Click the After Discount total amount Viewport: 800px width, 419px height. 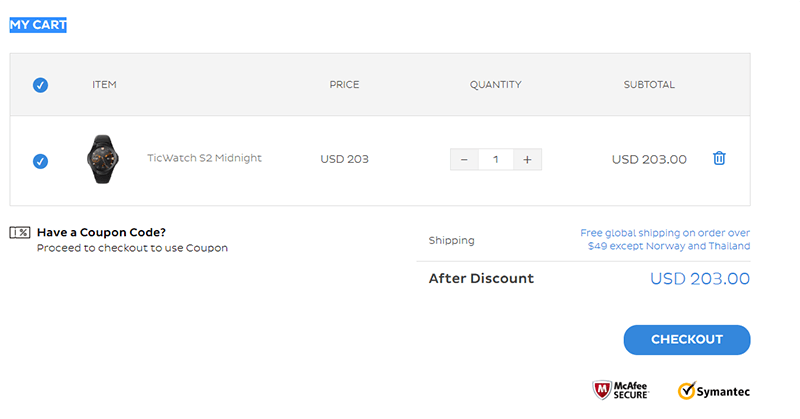pyautogui.click(x=699, y=279)
